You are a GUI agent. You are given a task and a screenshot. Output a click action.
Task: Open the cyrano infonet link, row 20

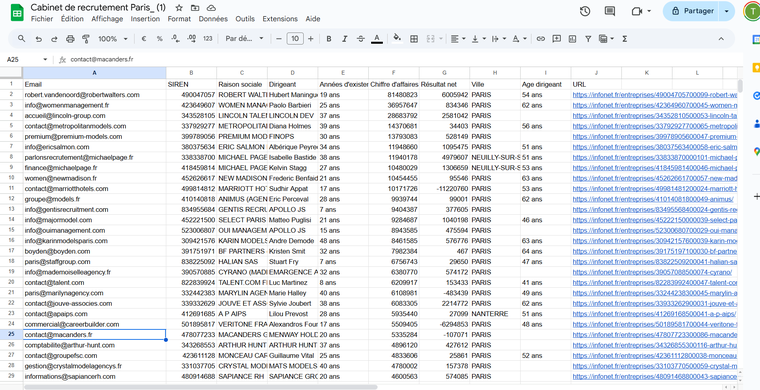(x=652, y=272)
